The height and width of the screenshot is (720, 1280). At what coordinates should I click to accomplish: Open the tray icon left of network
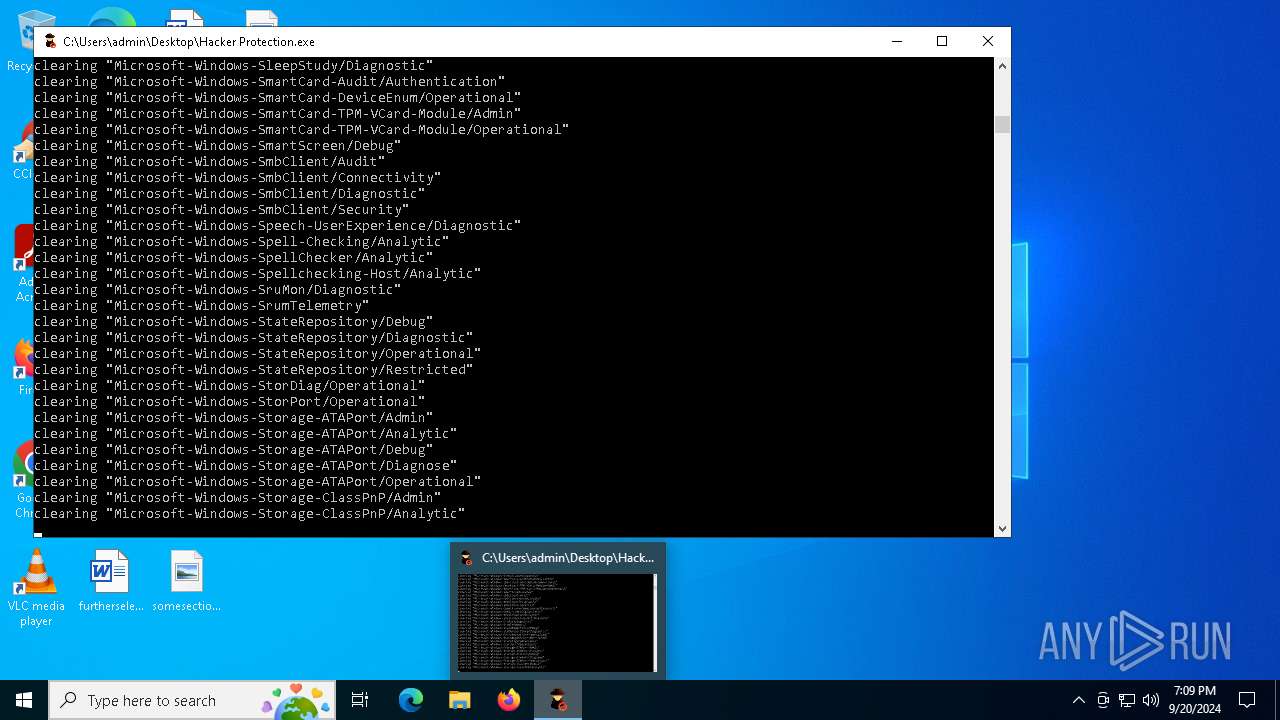click(x=1103, y=700)
